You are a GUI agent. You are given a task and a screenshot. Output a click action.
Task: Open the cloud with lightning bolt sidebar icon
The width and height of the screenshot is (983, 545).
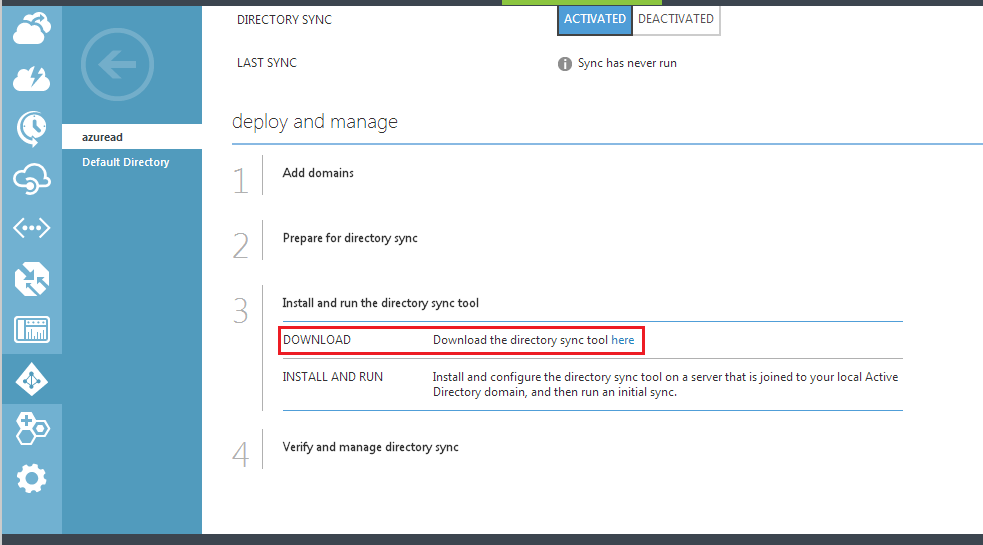pos(32,78)
